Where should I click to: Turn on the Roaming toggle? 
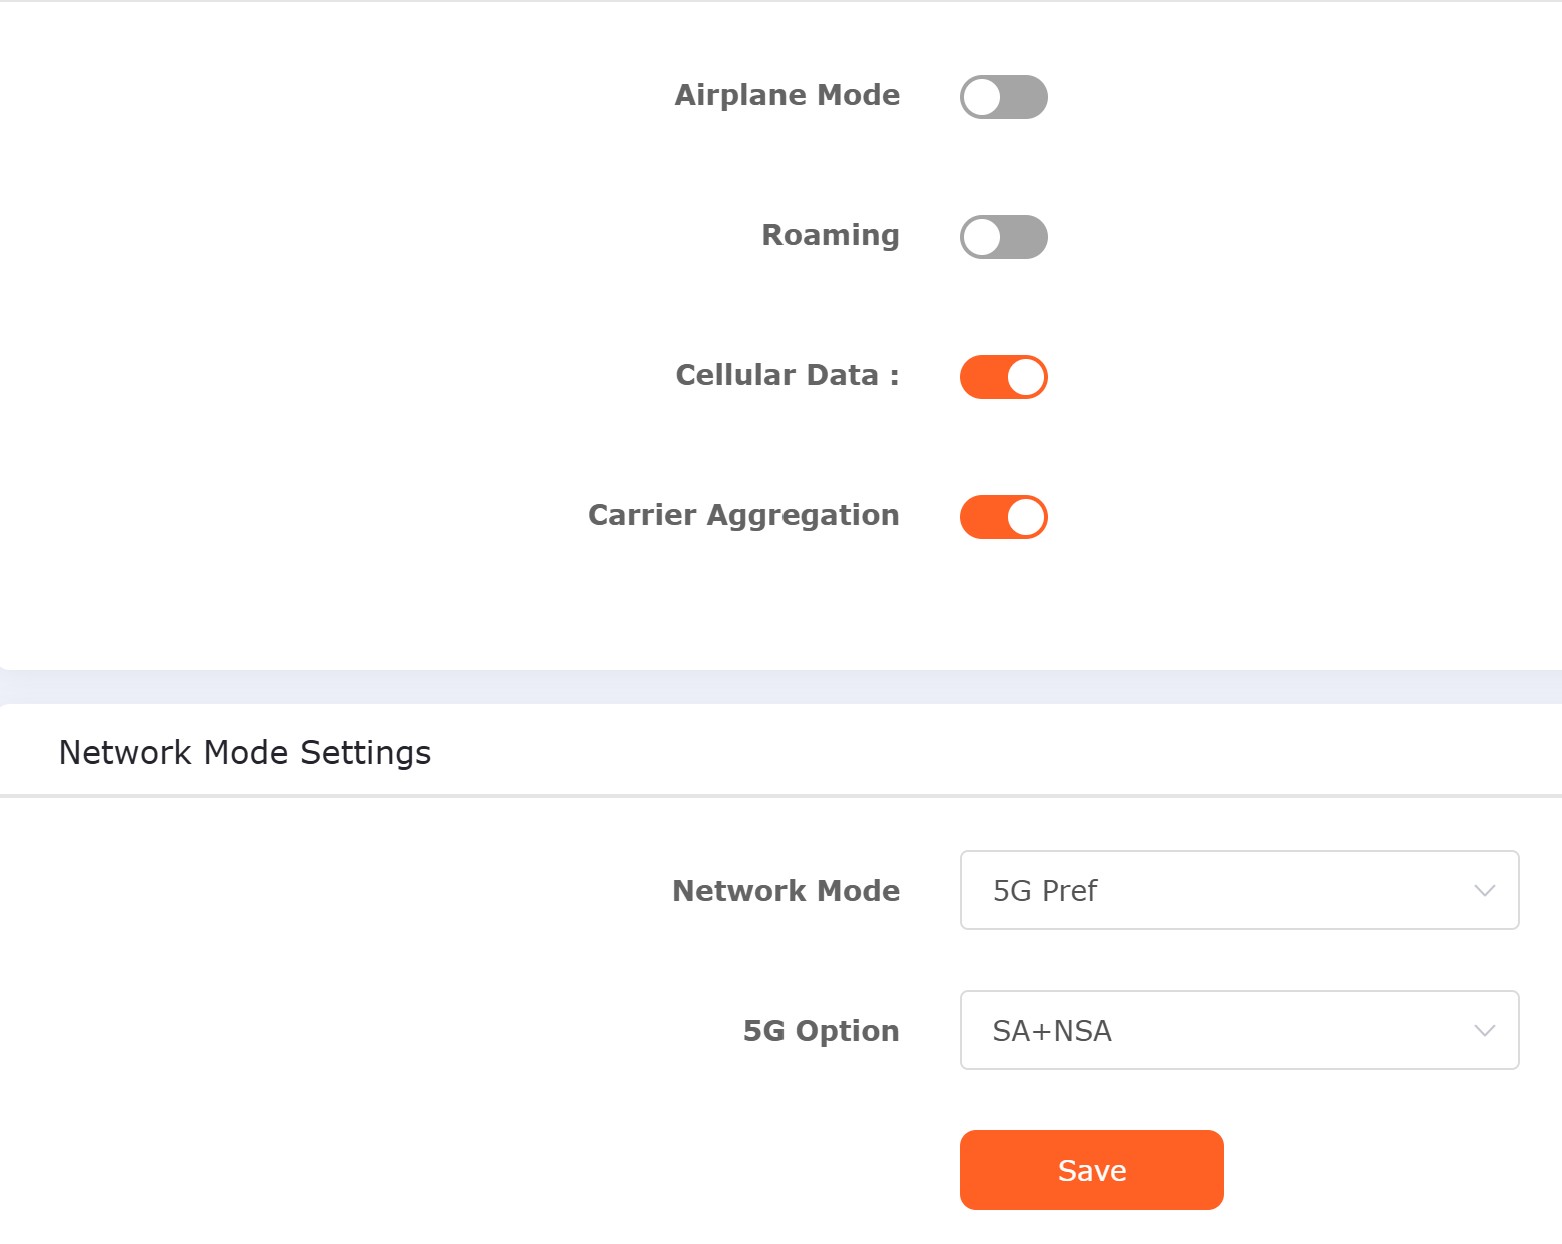pos(1004,237)
